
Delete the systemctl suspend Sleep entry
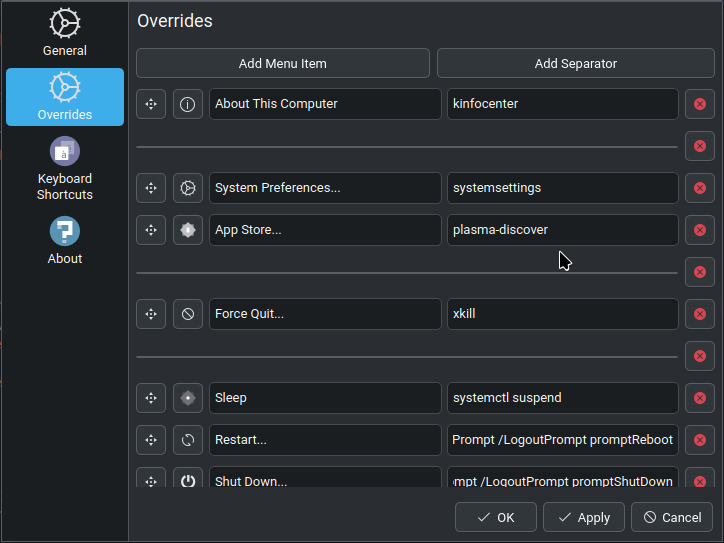tap(700, 398)
